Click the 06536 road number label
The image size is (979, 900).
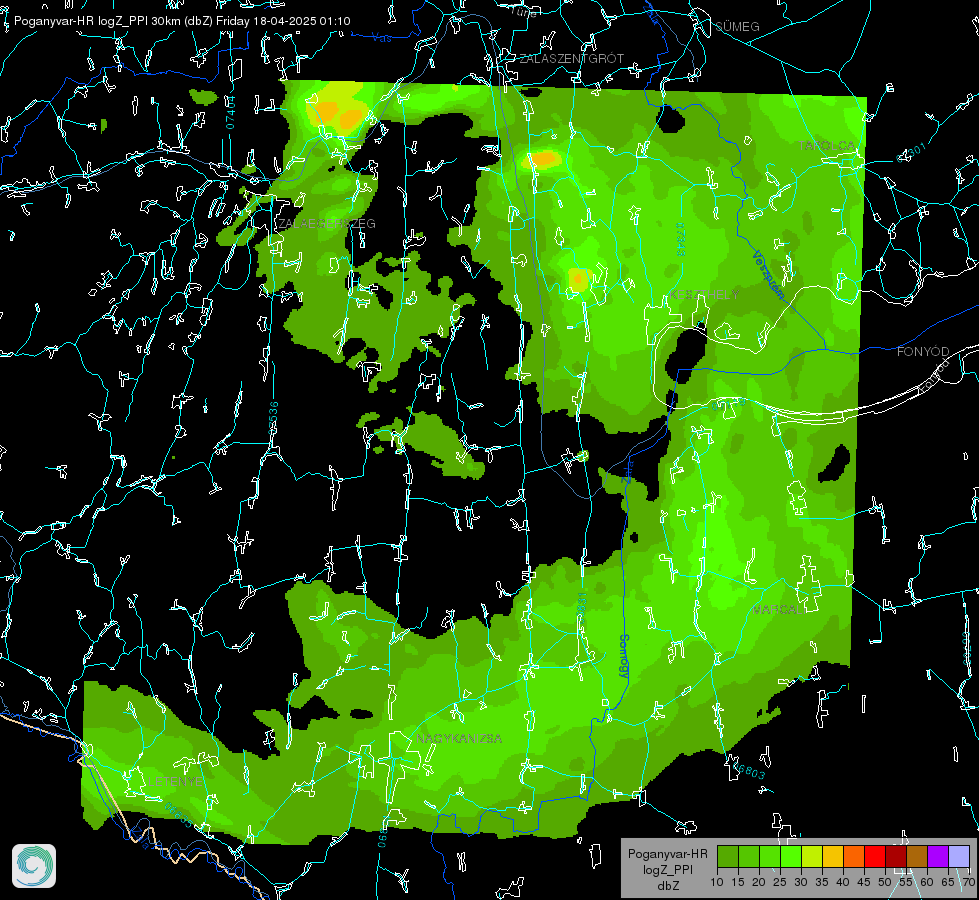tap(273, 418)
